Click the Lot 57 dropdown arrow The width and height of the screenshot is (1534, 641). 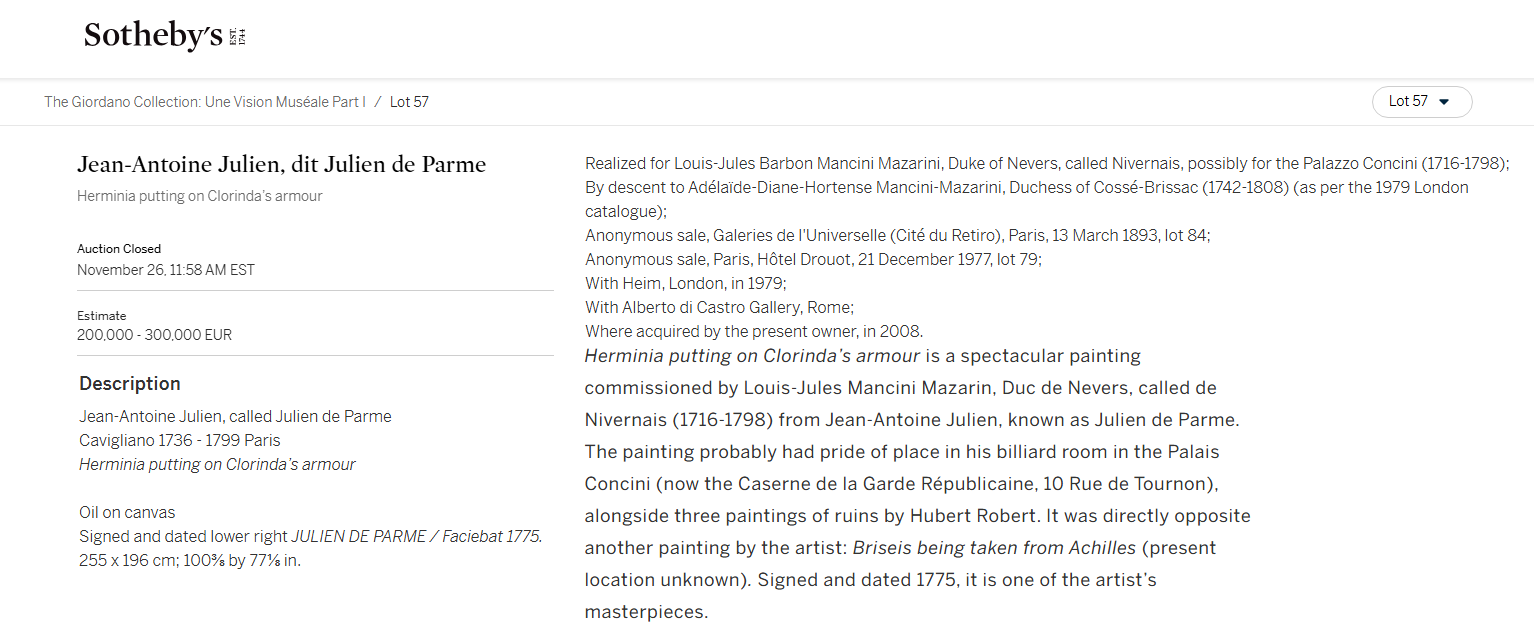1443,102
